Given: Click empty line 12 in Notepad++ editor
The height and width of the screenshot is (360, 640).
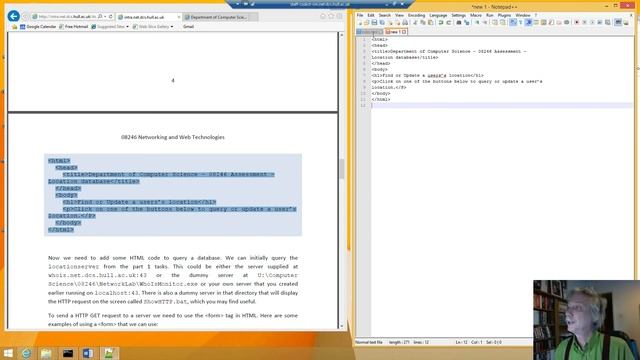Looking at the screenshot, I should pos(502,105).
